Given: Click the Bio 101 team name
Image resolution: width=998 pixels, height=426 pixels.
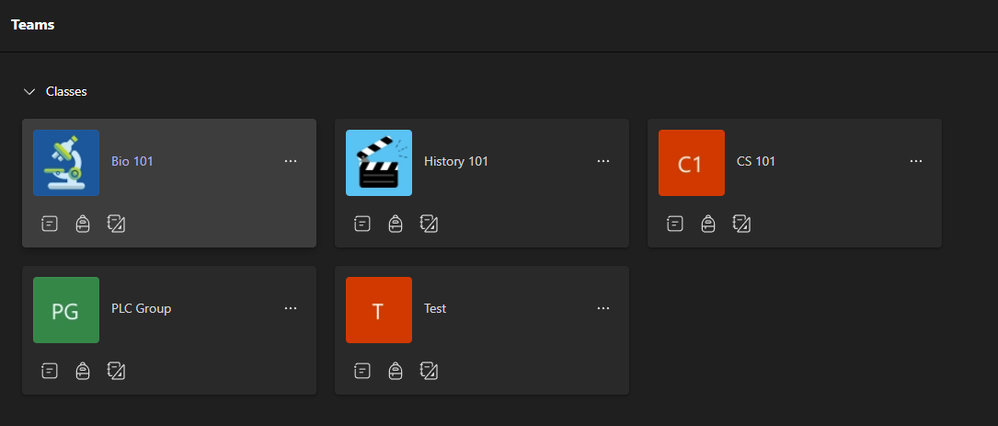Looking at the screenshot, I should click(132, 162).
